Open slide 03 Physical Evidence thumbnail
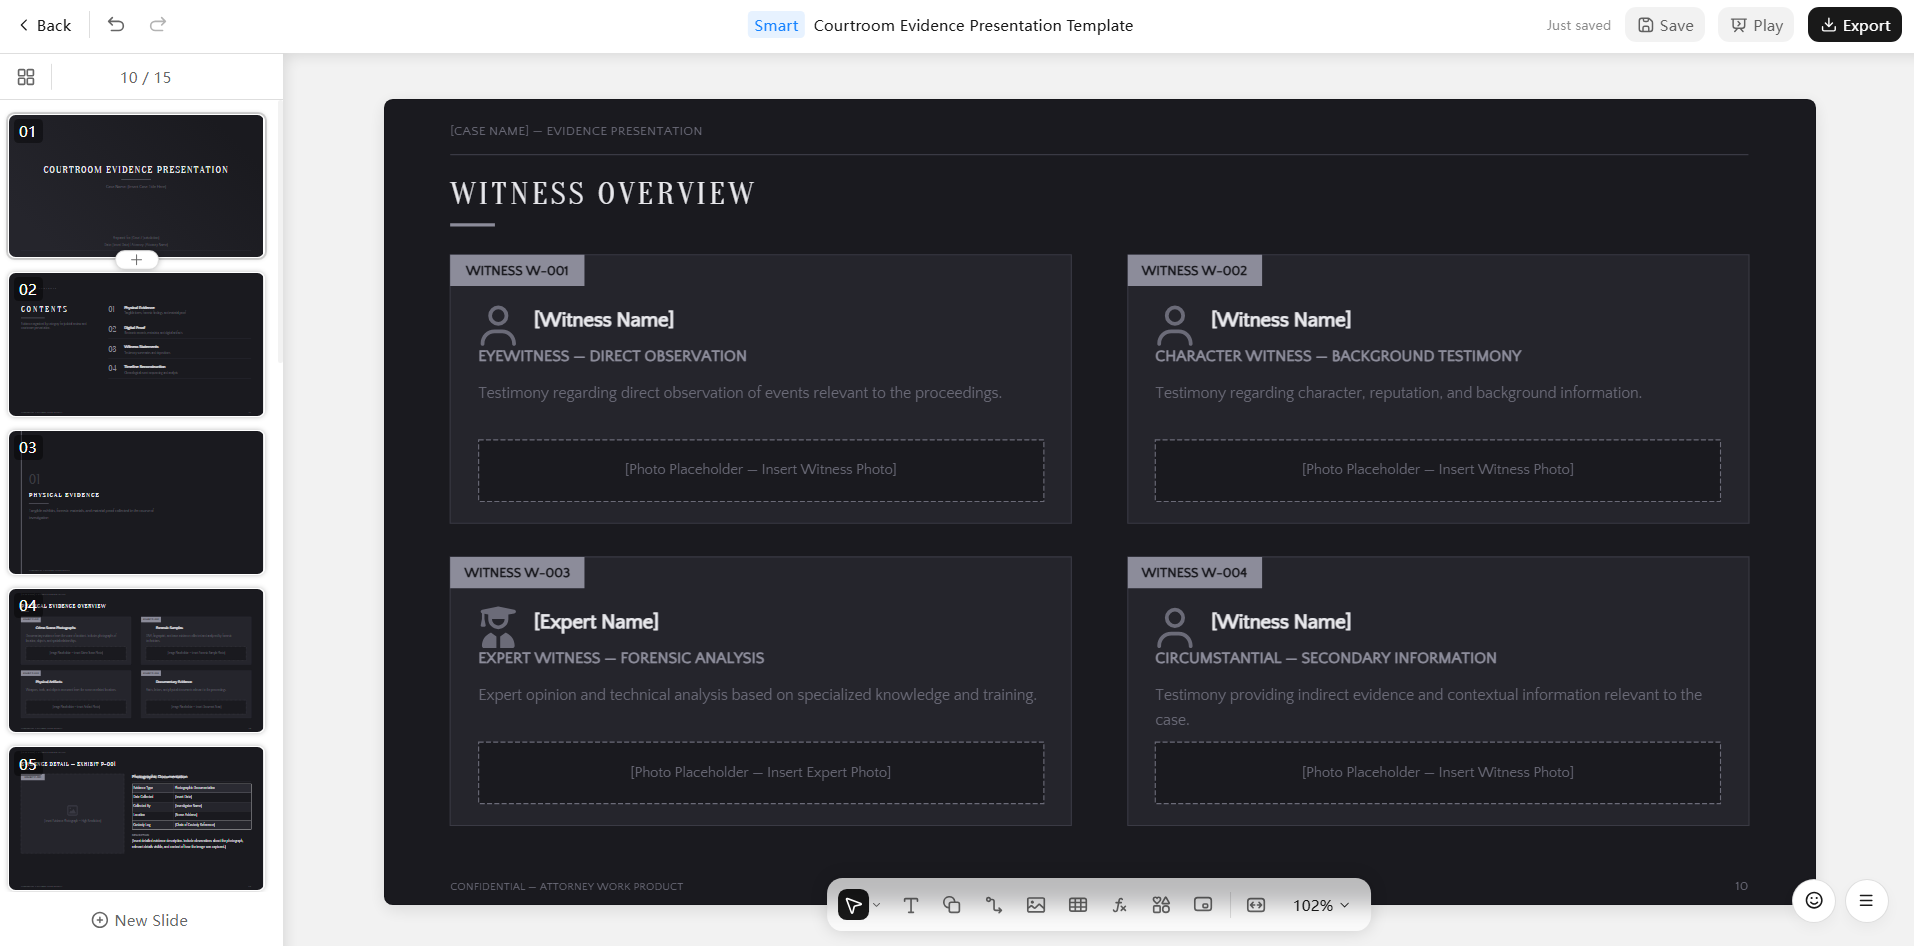The width and height of the screenshot is (1914, 946). (137, 502)
